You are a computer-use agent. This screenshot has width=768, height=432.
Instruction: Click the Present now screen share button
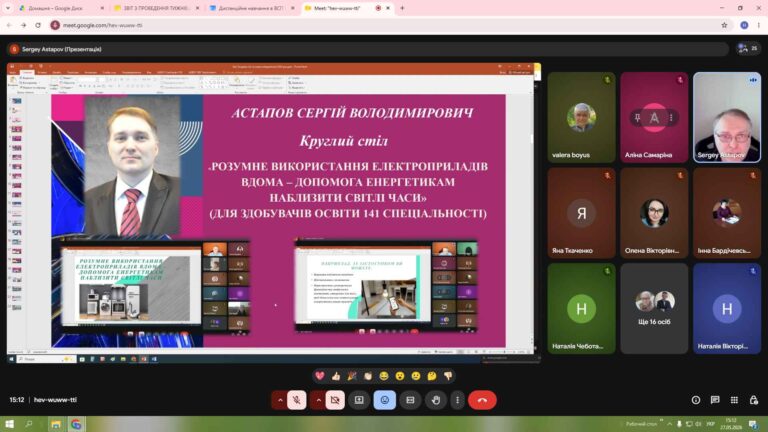click(359, 400)
